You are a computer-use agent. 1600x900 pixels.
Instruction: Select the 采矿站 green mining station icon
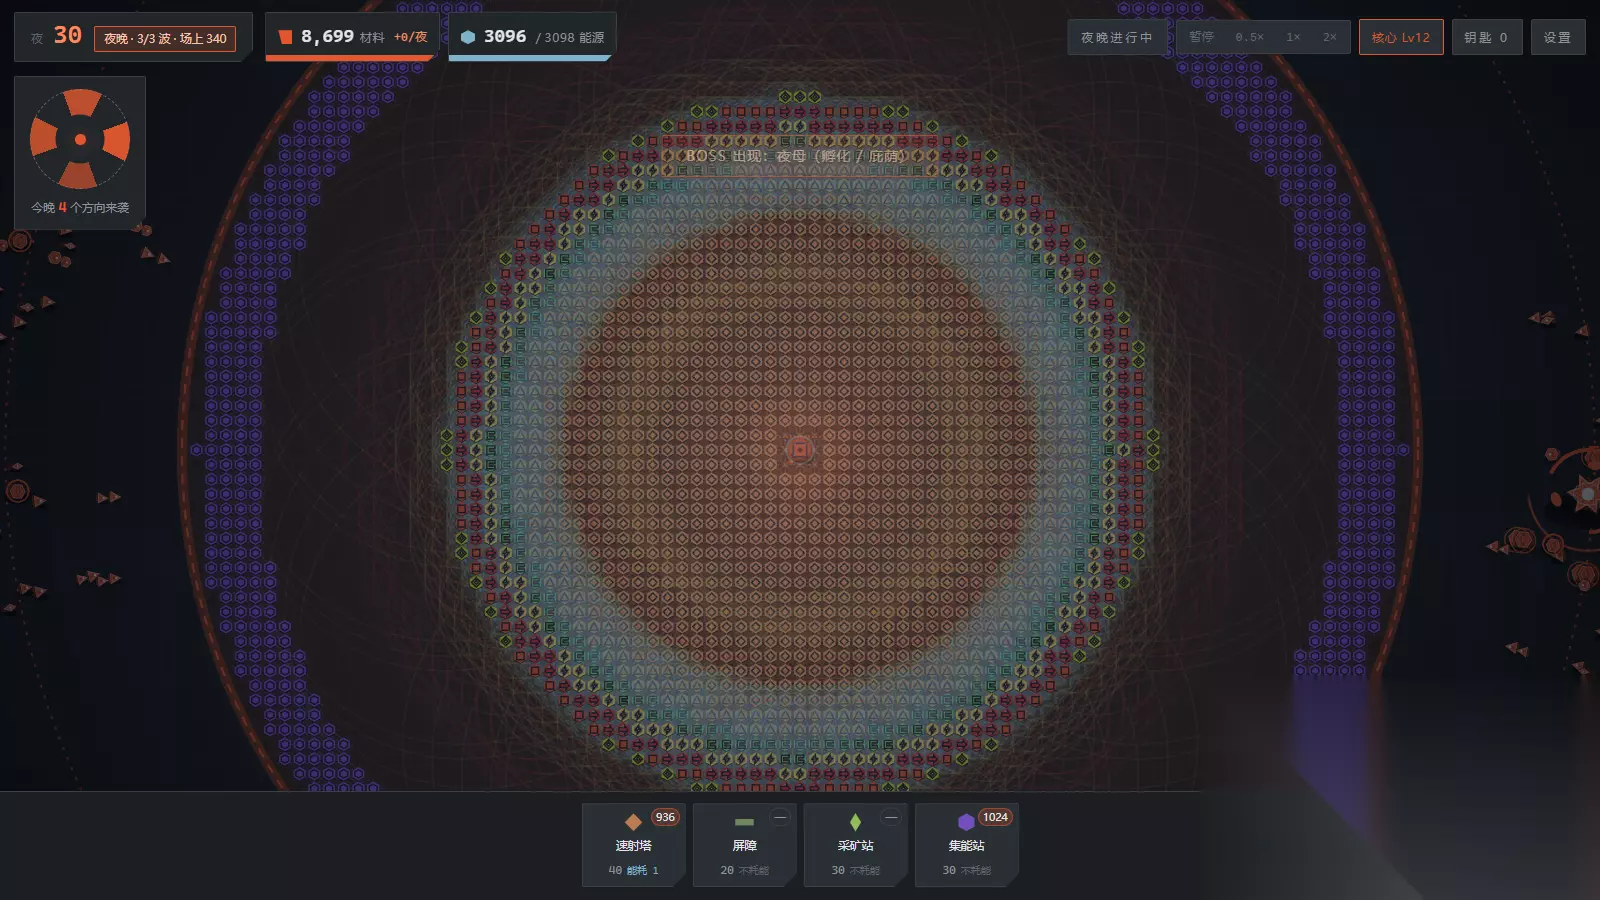coord(855,822)
